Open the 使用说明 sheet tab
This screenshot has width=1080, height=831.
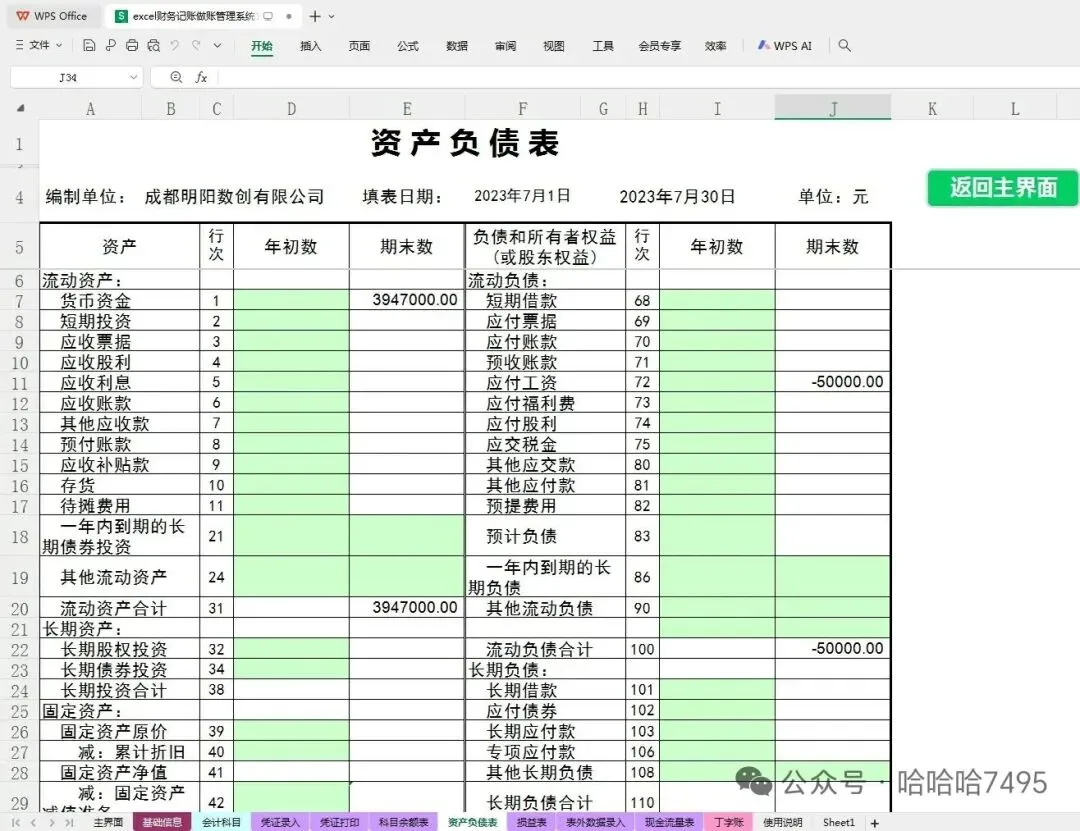coord(782,823)
